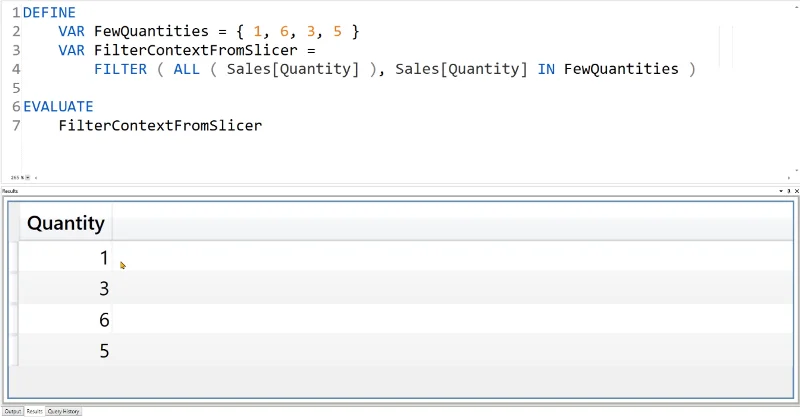Select the result cell with value 5
800x417 pixels.
66,351
